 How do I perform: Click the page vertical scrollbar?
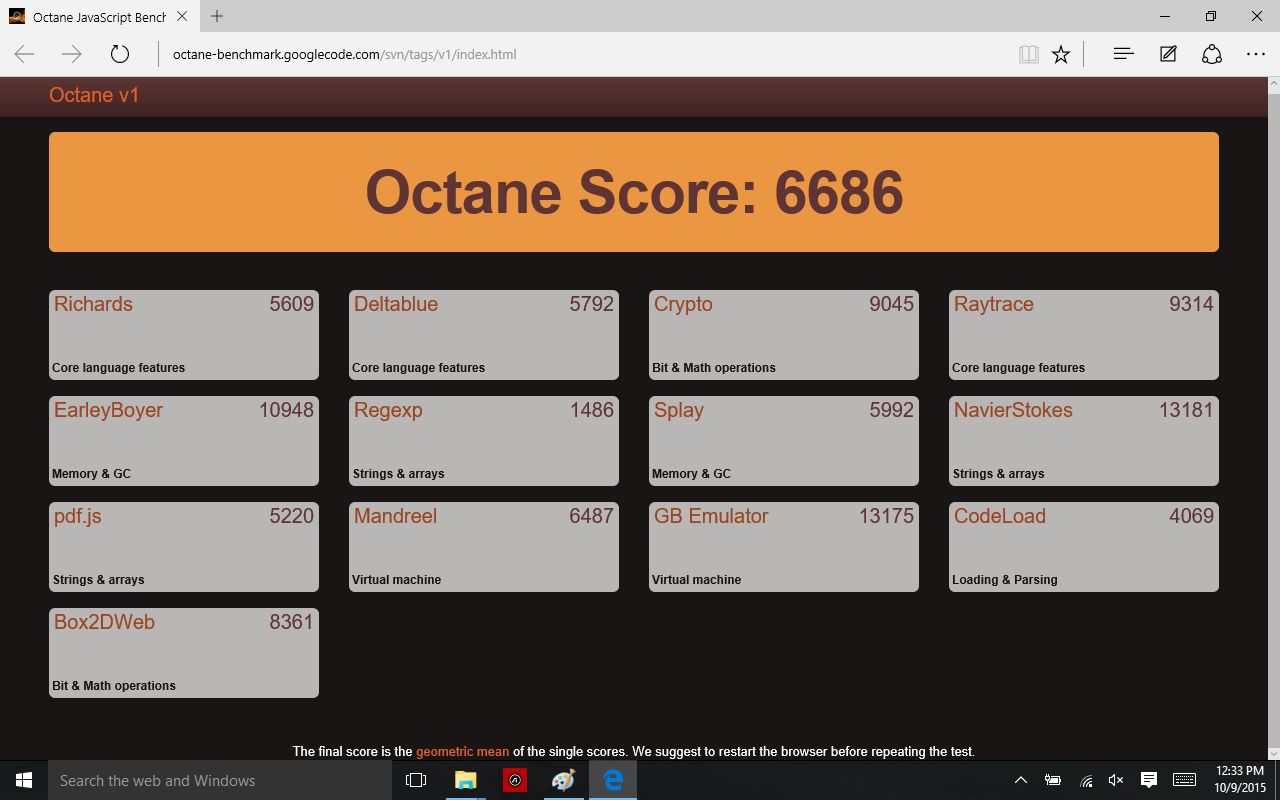pyautogui.click(x=1274, y=420)
